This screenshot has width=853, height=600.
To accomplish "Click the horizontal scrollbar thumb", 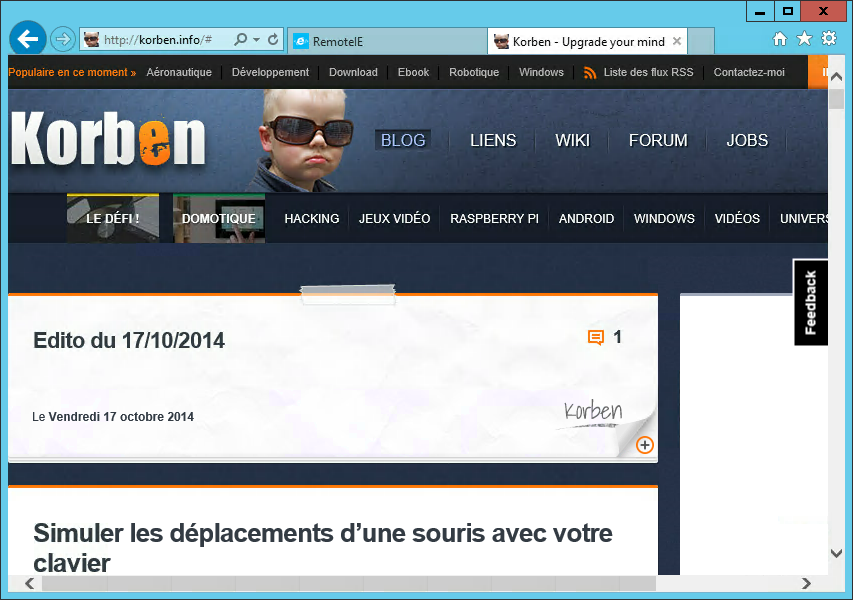I will click(349, 584).
